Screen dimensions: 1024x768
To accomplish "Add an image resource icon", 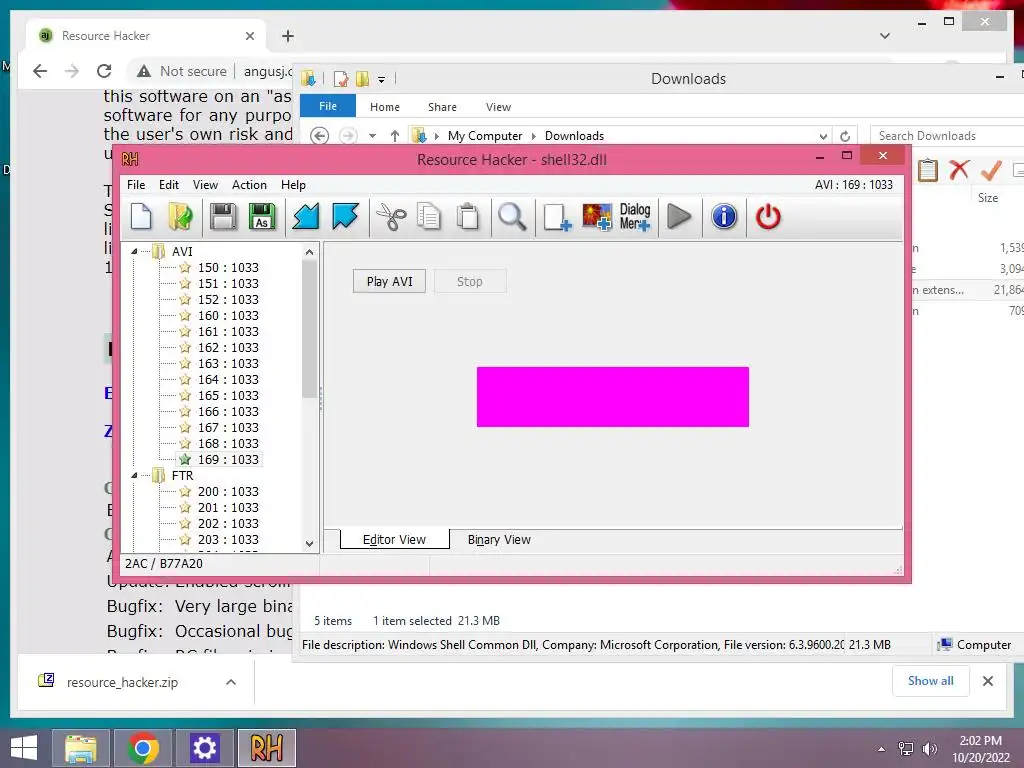I will coord(597,217).
